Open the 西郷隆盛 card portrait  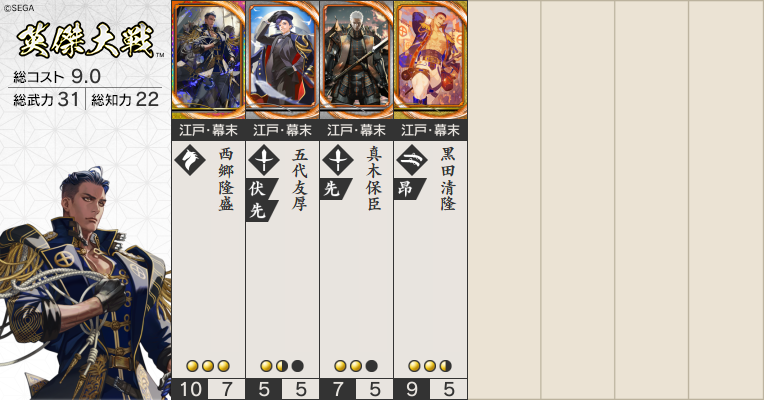[x=209, y=59]
